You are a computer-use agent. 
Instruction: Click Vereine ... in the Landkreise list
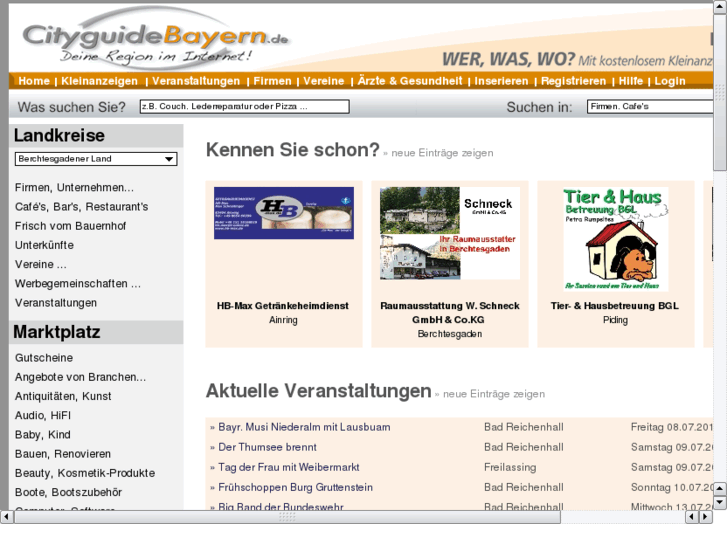pos(41,265)
